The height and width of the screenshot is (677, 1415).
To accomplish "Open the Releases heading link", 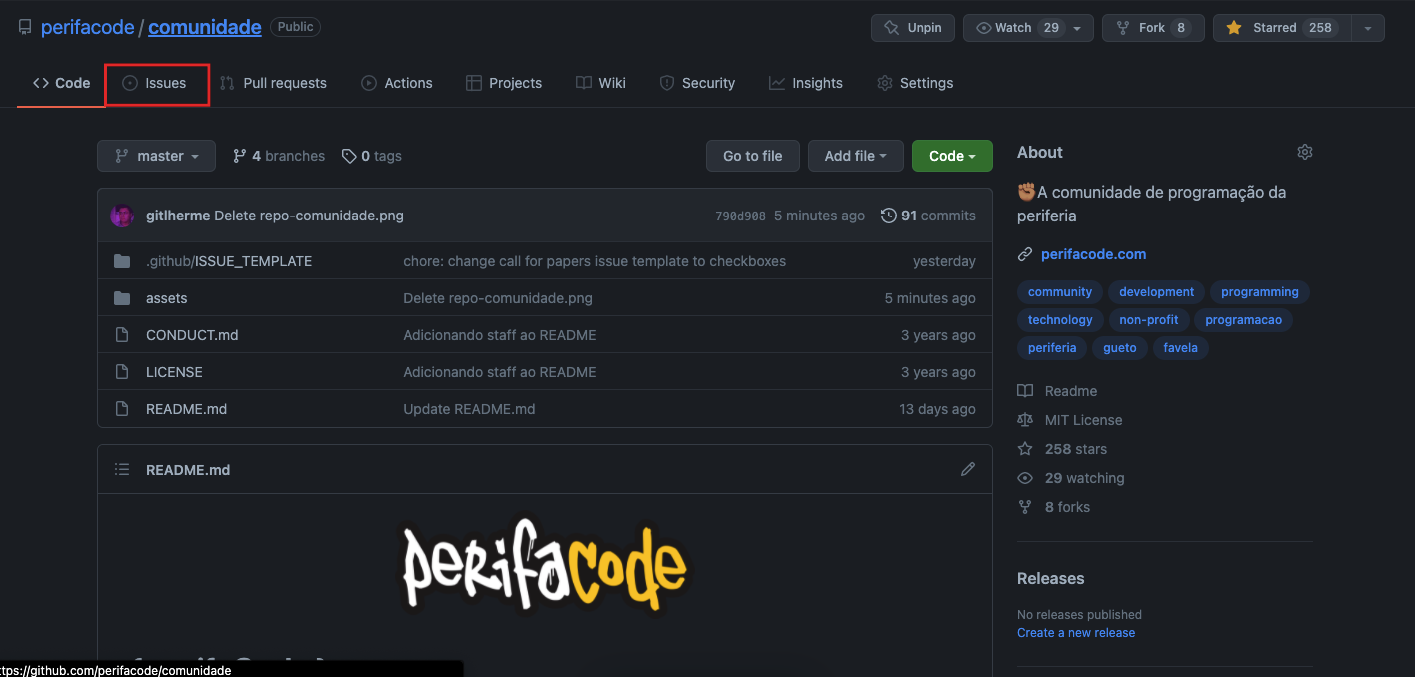I will coord(1050,578).
